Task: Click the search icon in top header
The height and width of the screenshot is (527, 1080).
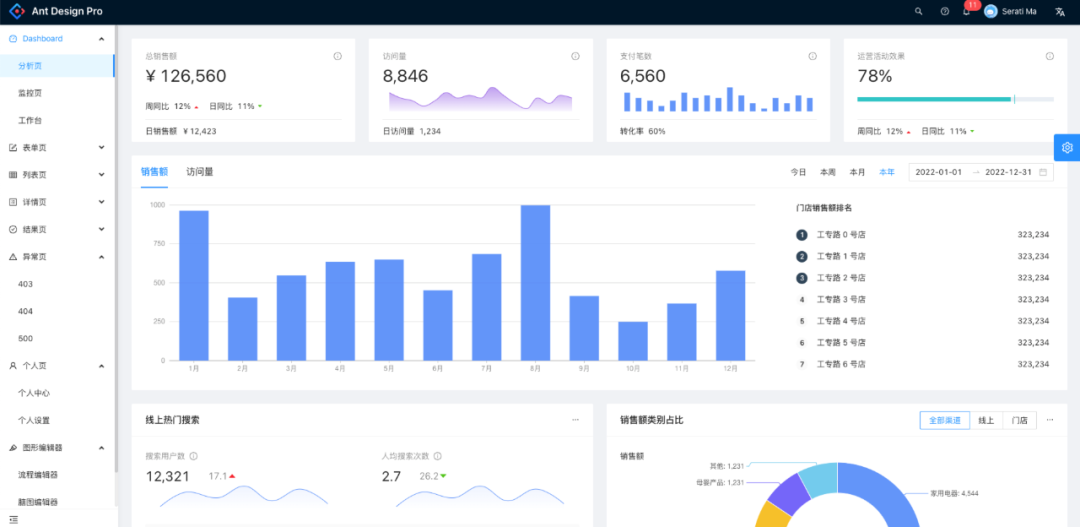Action: coord(919,11)
